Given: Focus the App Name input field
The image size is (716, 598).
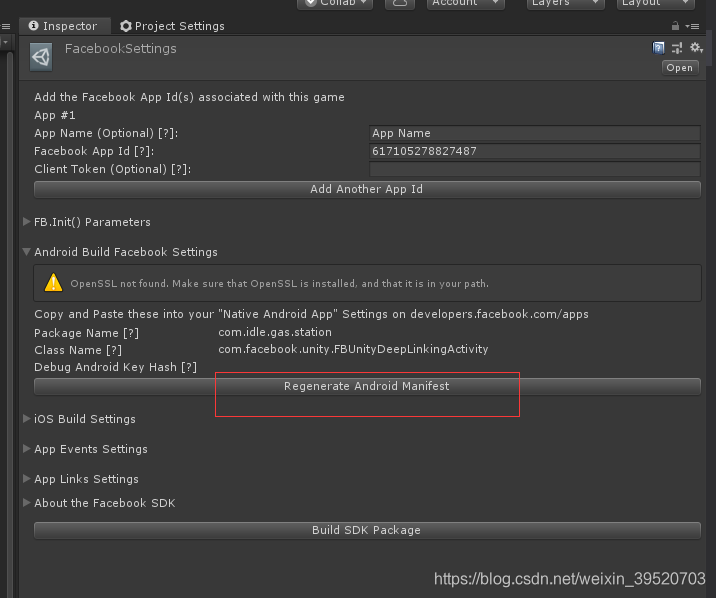Looking at the screenshot, I should pos(535,133).
